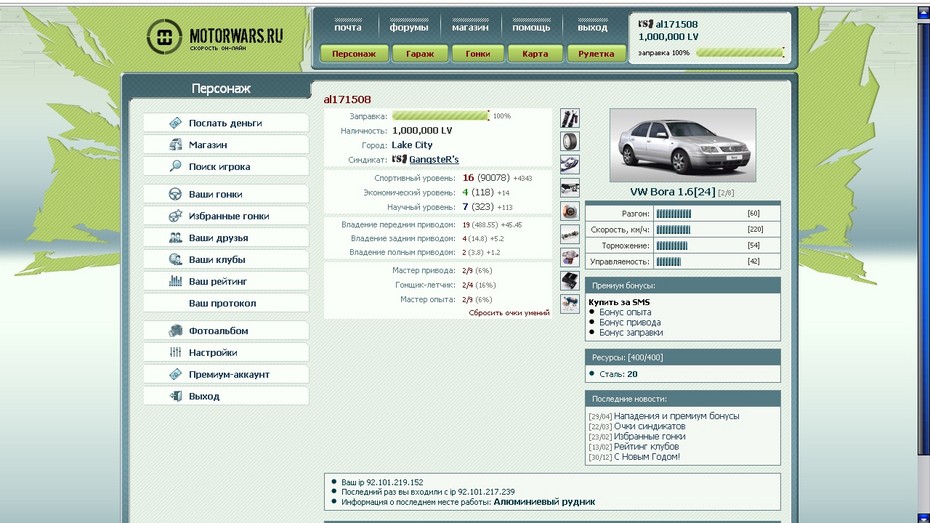Click the VW Bora car photo
The image size is (930, 523).
pyautogui.click(x=683, y=145)
